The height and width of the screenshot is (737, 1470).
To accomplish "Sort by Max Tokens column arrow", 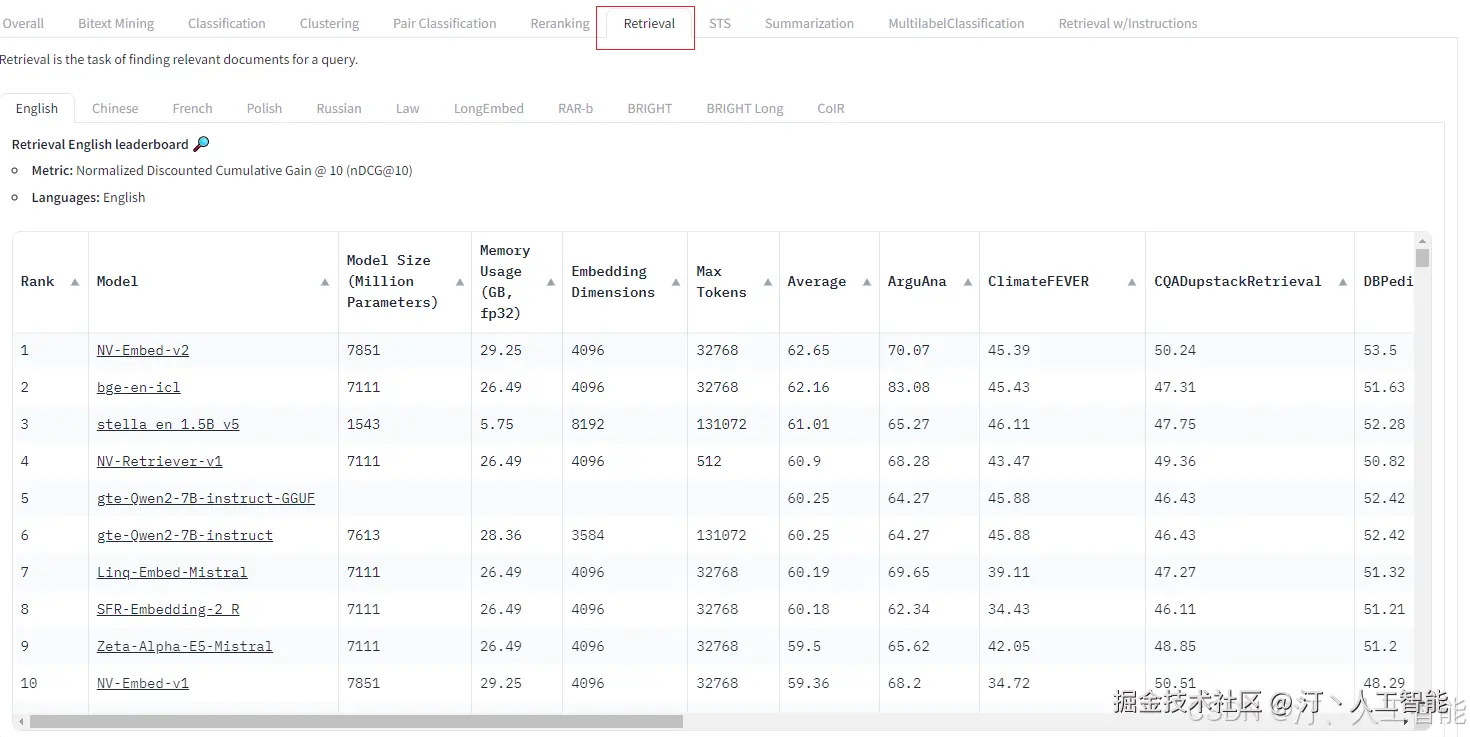I will coord(768,282).
